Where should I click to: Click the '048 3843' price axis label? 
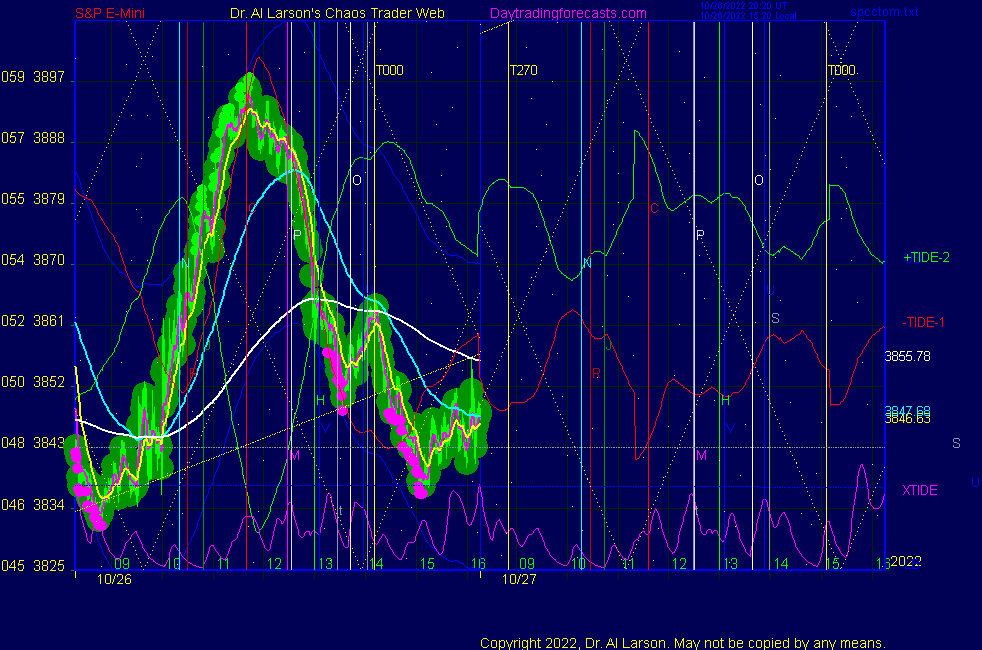pos(33,443)
